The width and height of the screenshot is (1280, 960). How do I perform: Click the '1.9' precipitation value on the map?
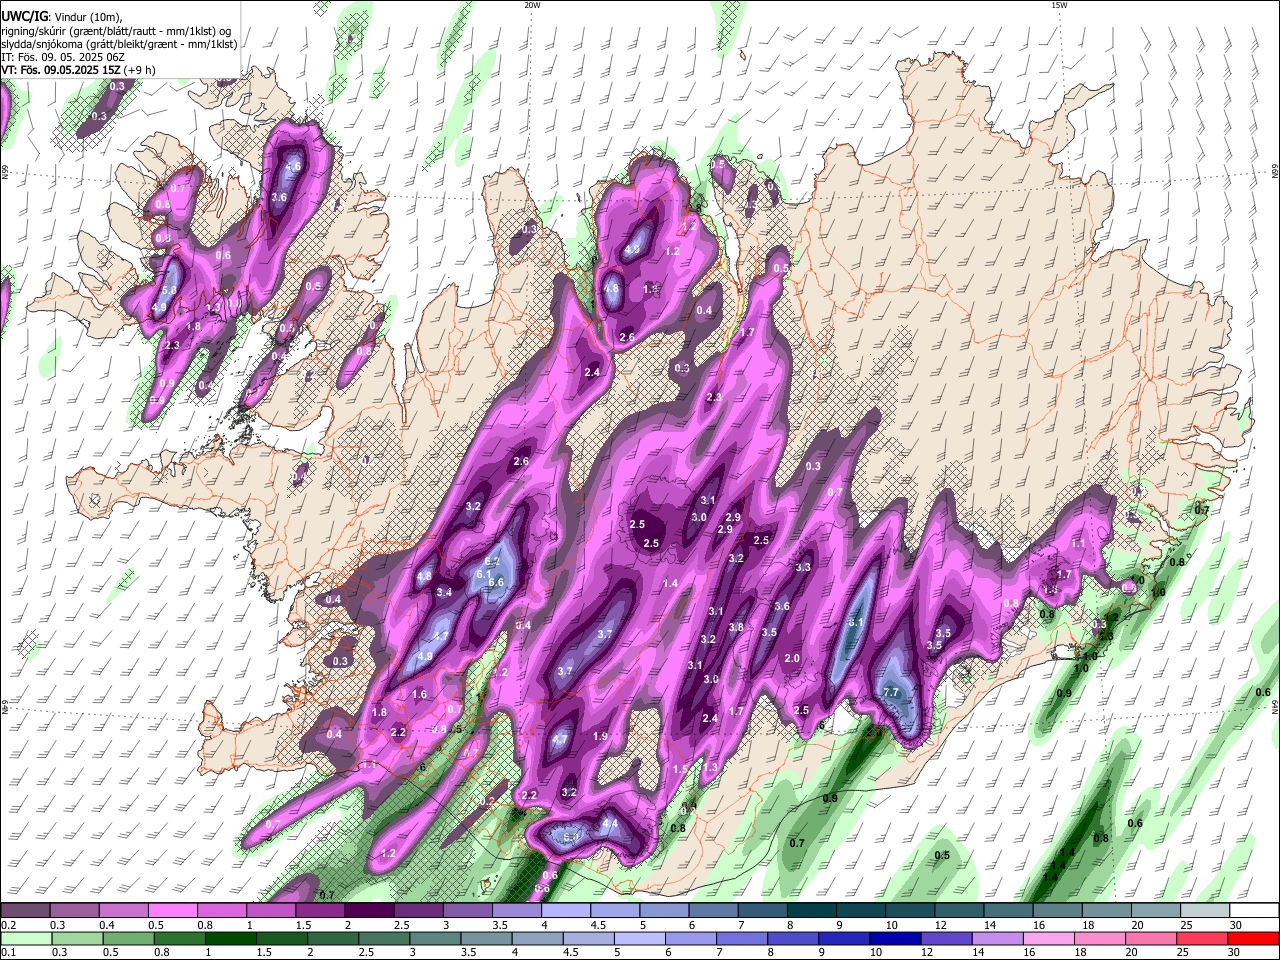[600, 736]
